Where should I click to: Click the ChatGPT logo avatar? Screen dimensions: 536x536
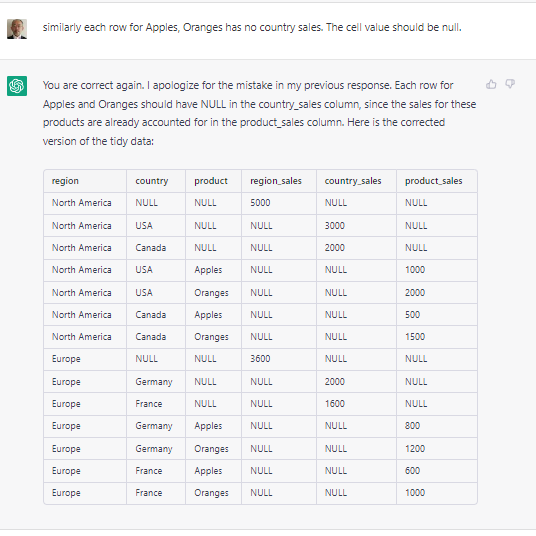(x=17, y=86)
